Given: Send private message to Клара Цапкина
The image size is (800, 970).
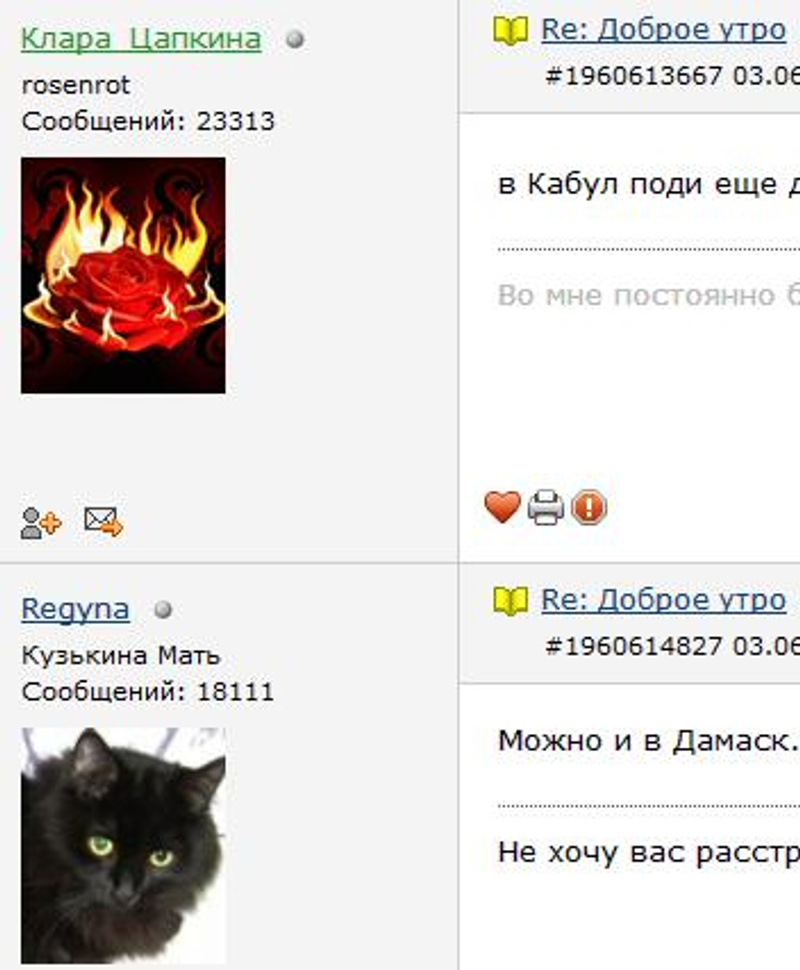Looking at the screenshot, I should (103, 521).
